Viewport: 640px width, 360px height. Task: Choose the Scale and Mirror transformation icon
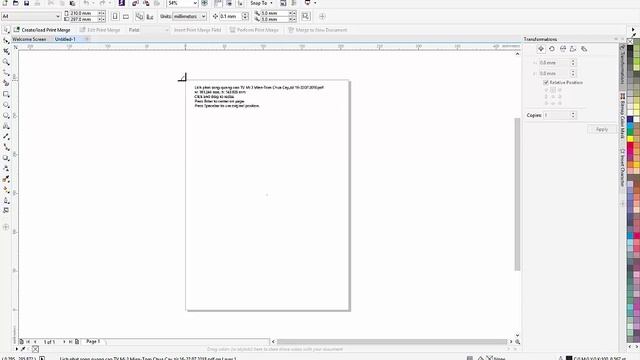[x=563, y=49]
